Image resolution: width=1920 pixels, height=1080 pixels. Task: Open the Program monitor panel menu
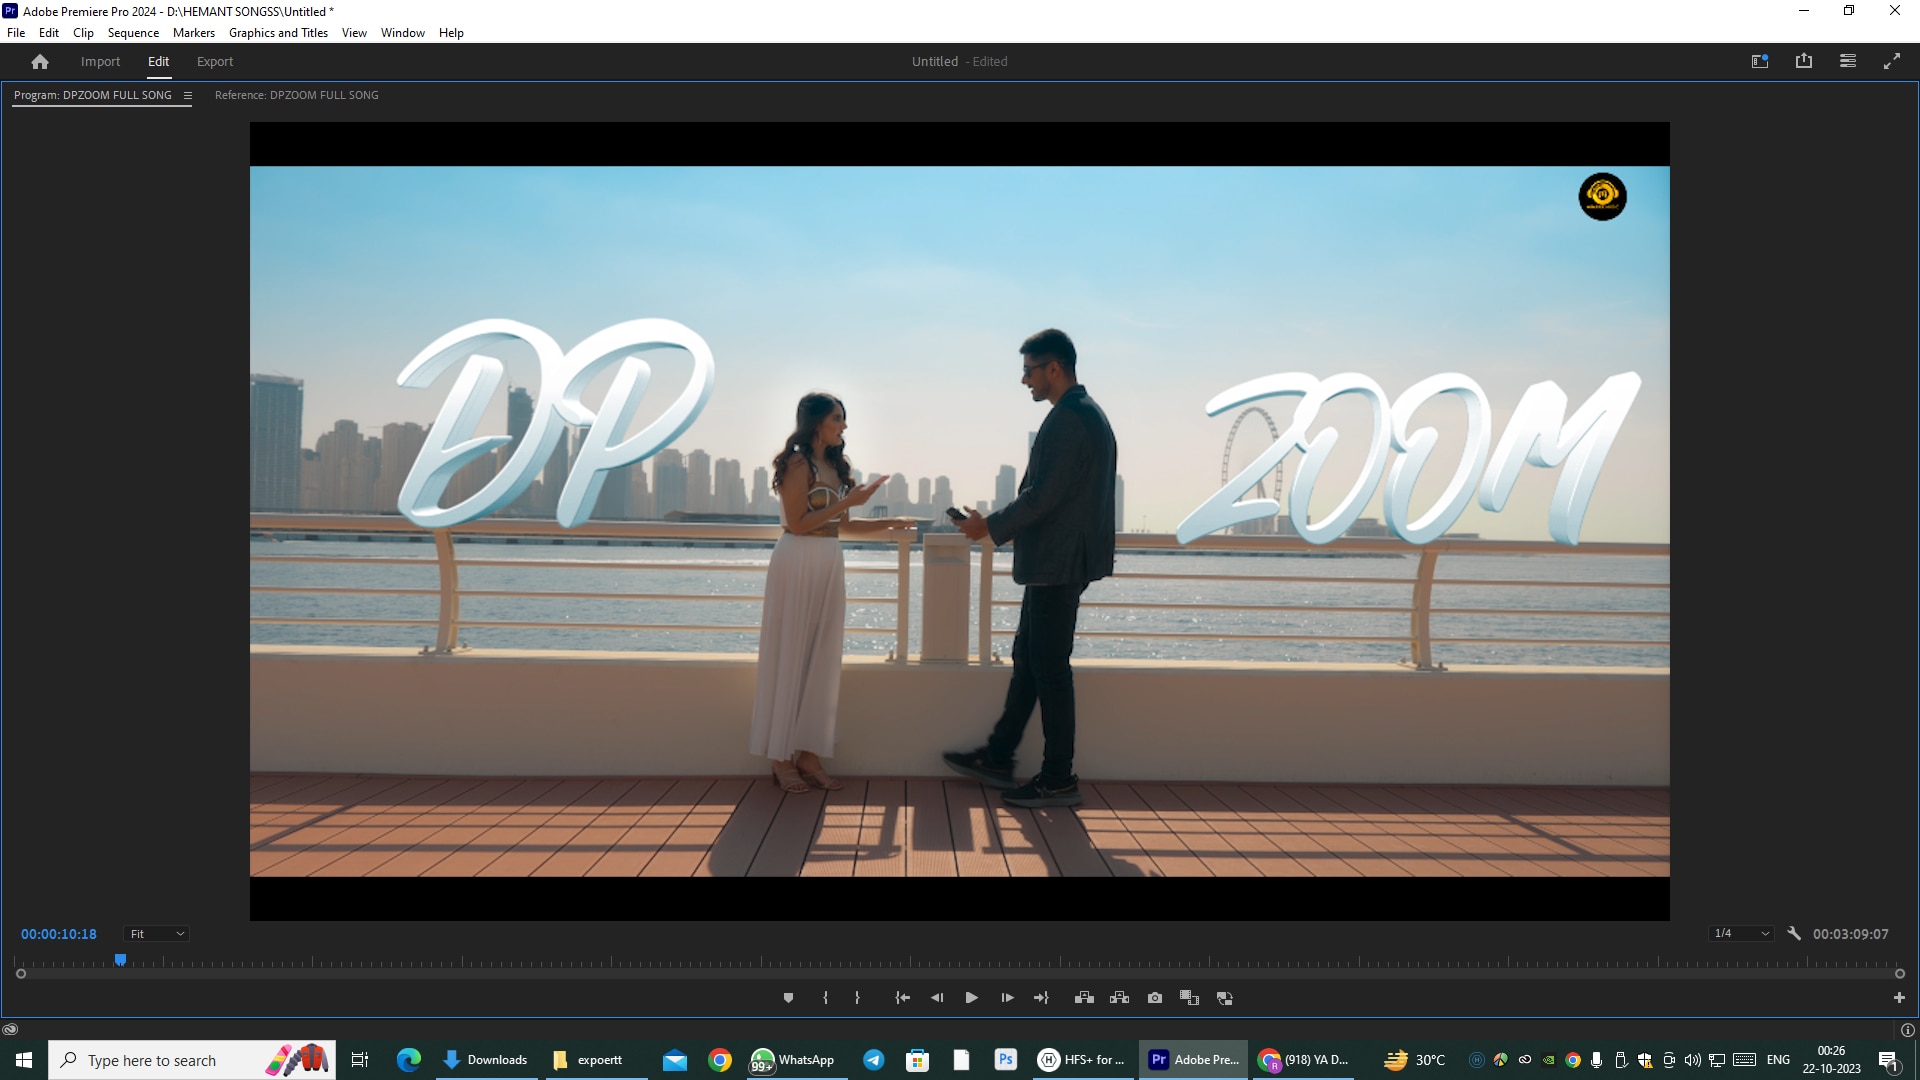tap(187, 96)
